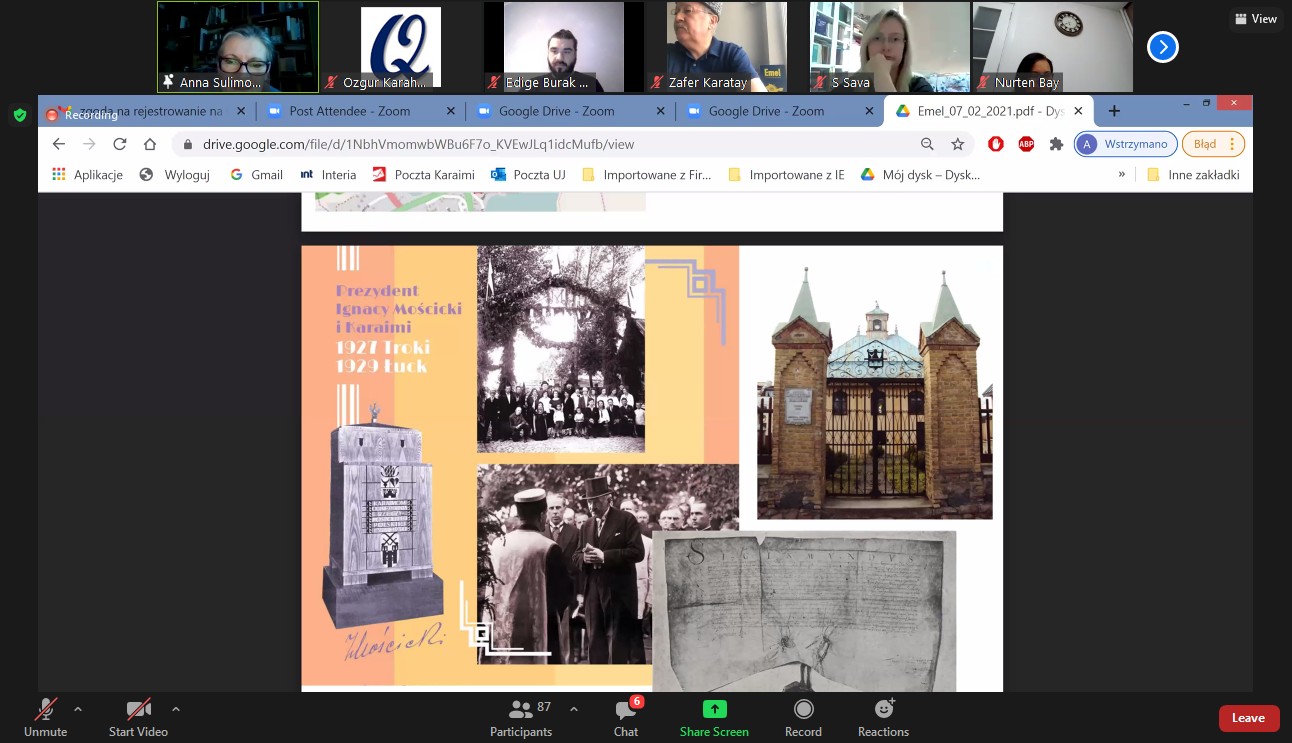Expand the arrow next to Participants
This screenshot has width=1292, height=743.
coord(574,709)
